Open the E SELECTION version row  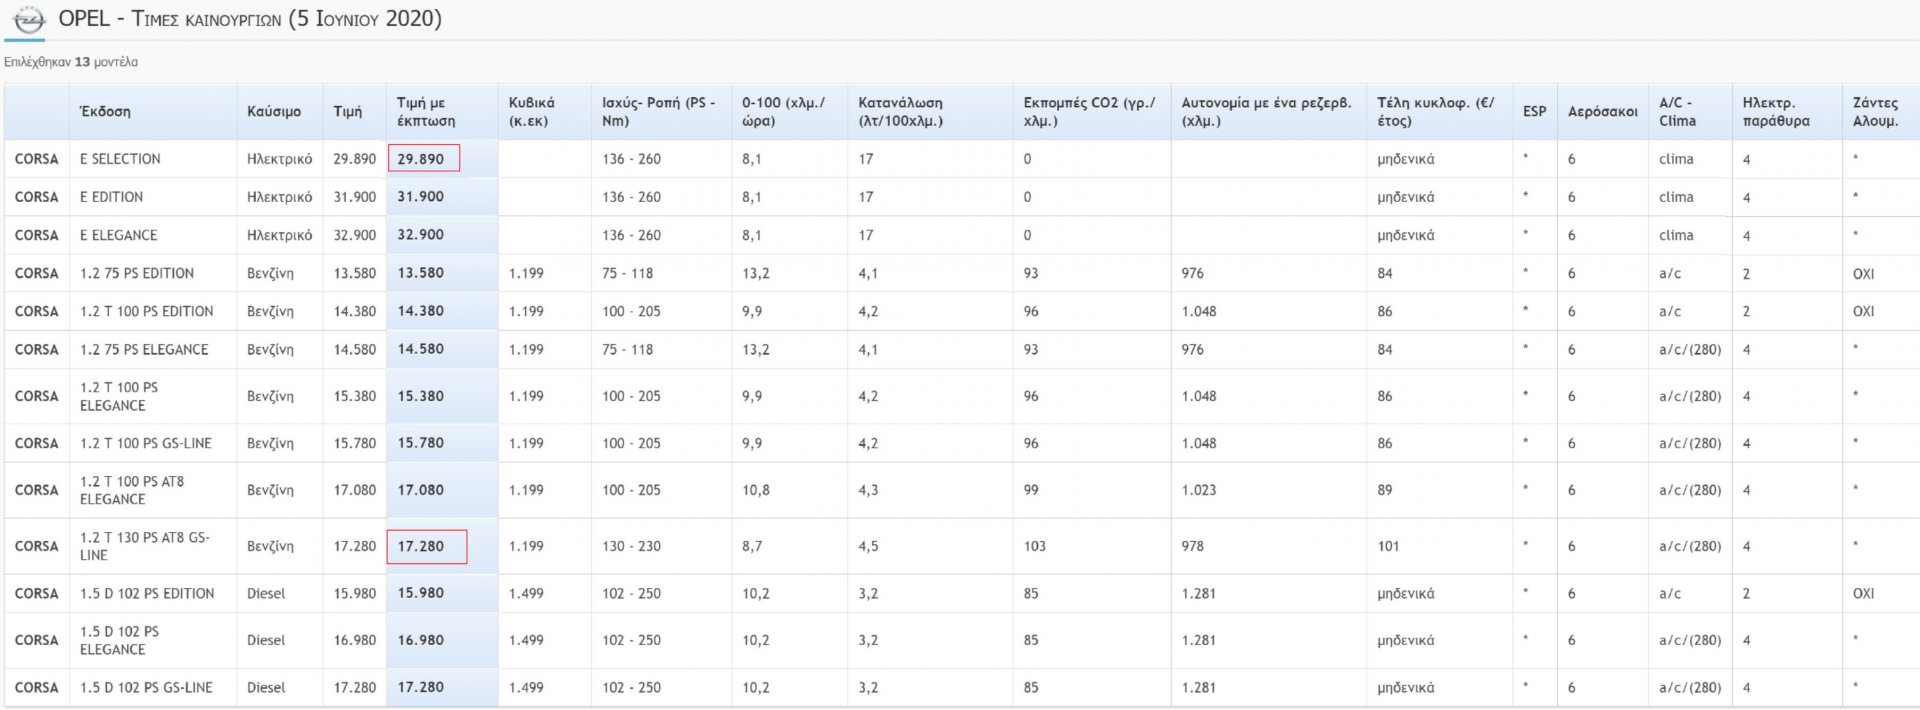[120, 159]
